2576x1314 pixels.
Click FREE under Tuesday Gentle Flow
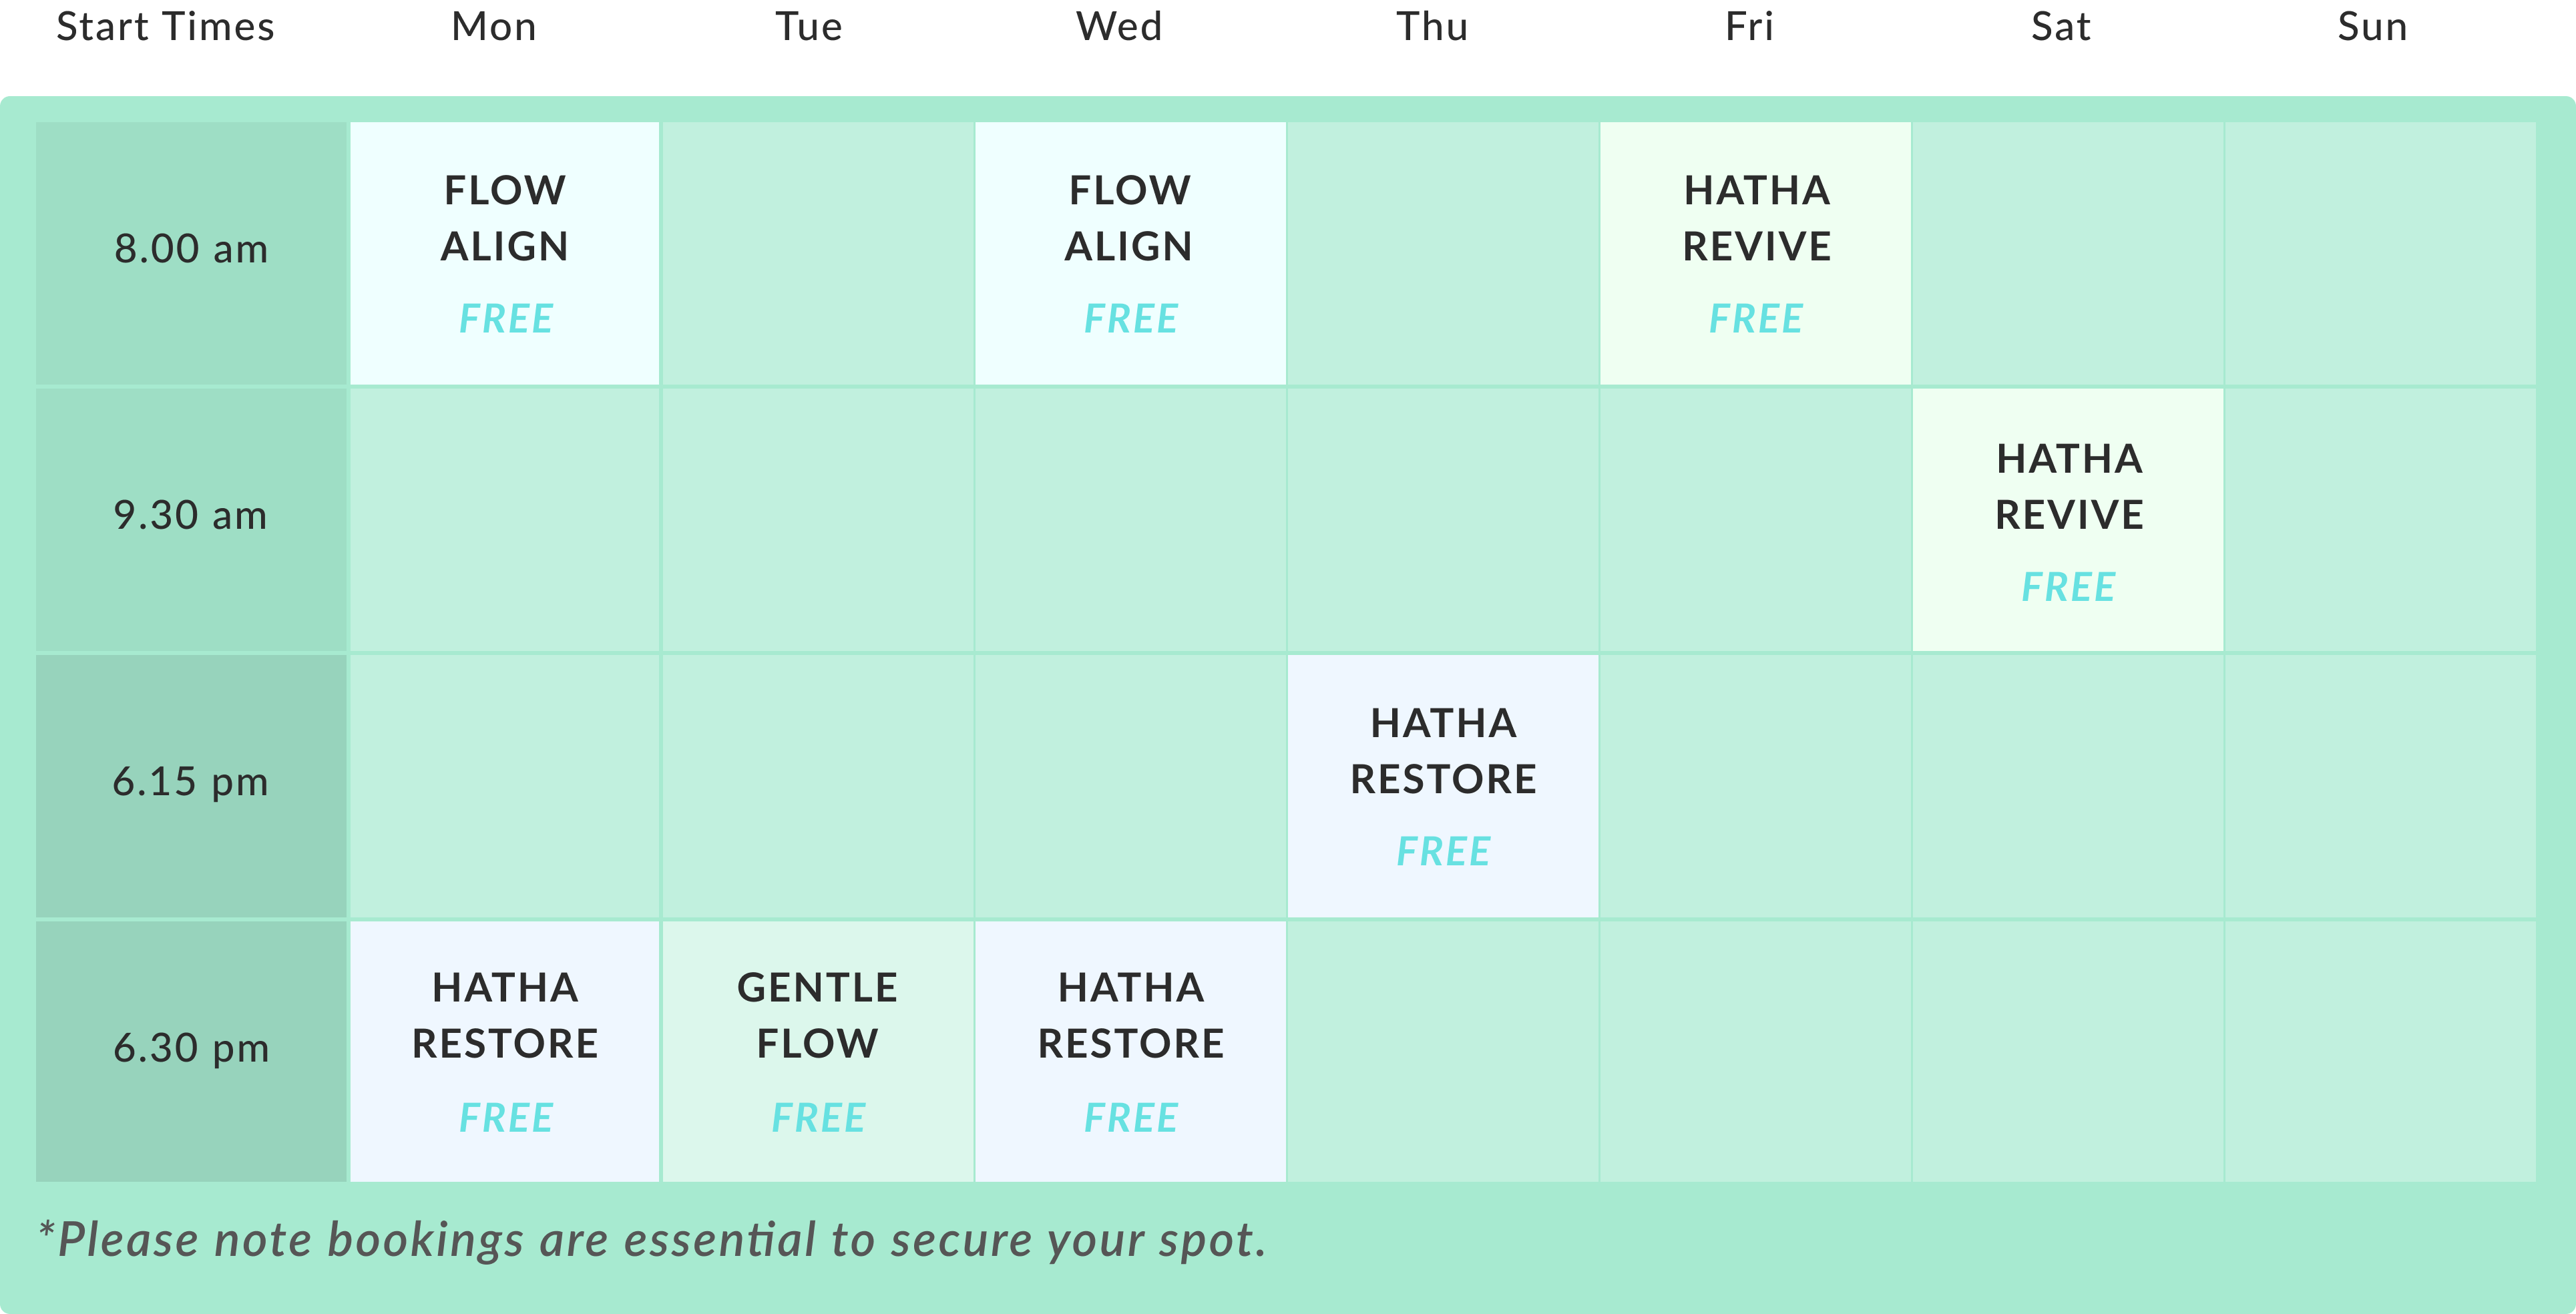(818, 1118)
